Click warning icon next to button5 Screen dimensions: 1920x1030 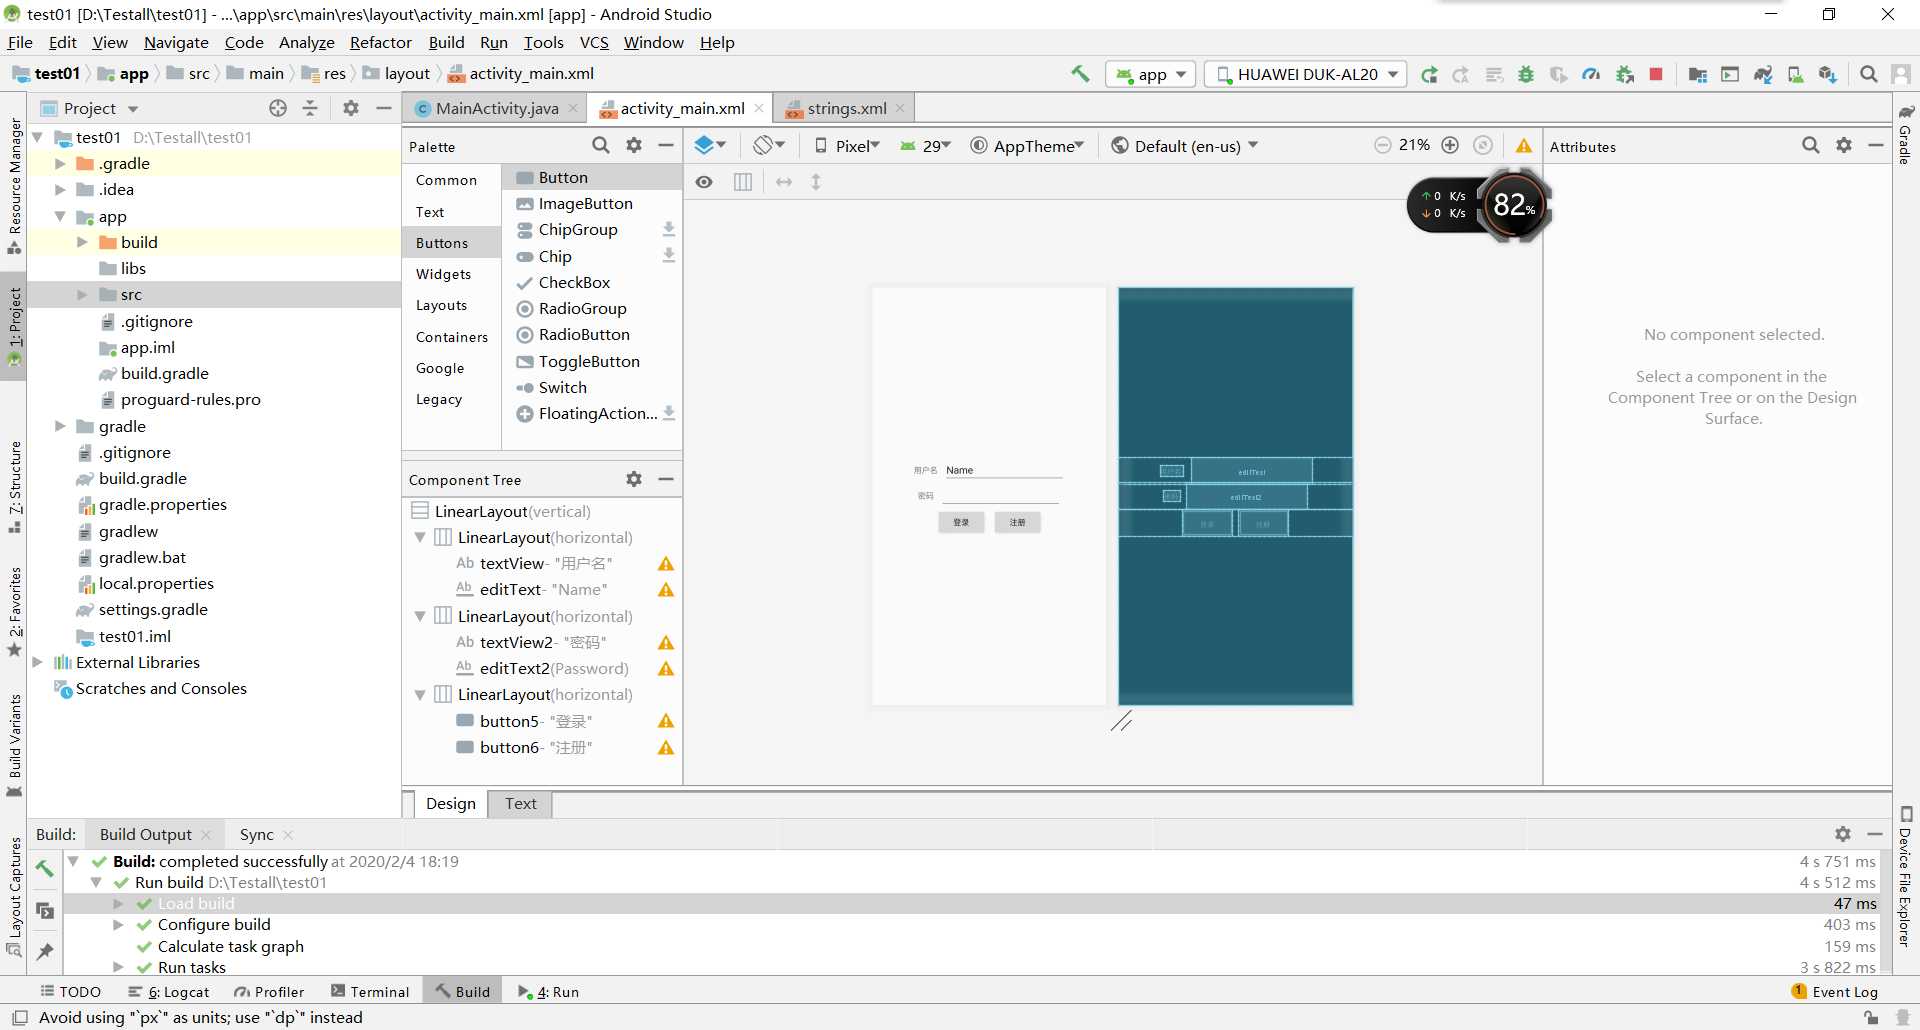tap(666, 721)
